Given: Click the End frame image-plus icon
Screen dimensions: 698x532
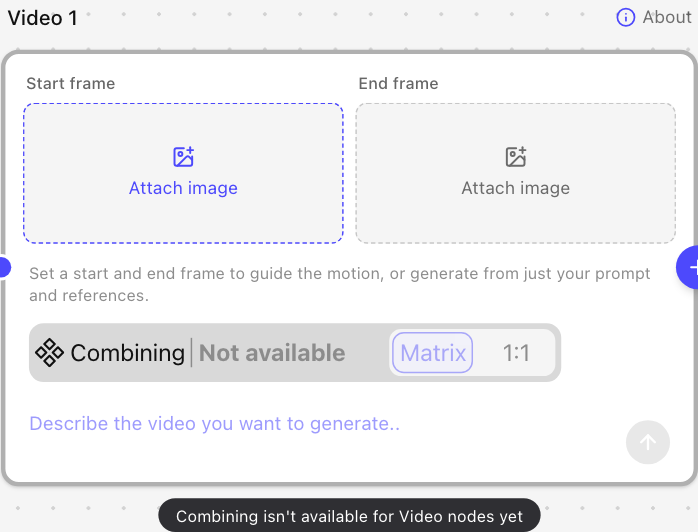Looking at the screenshot, I should (515, 157).
